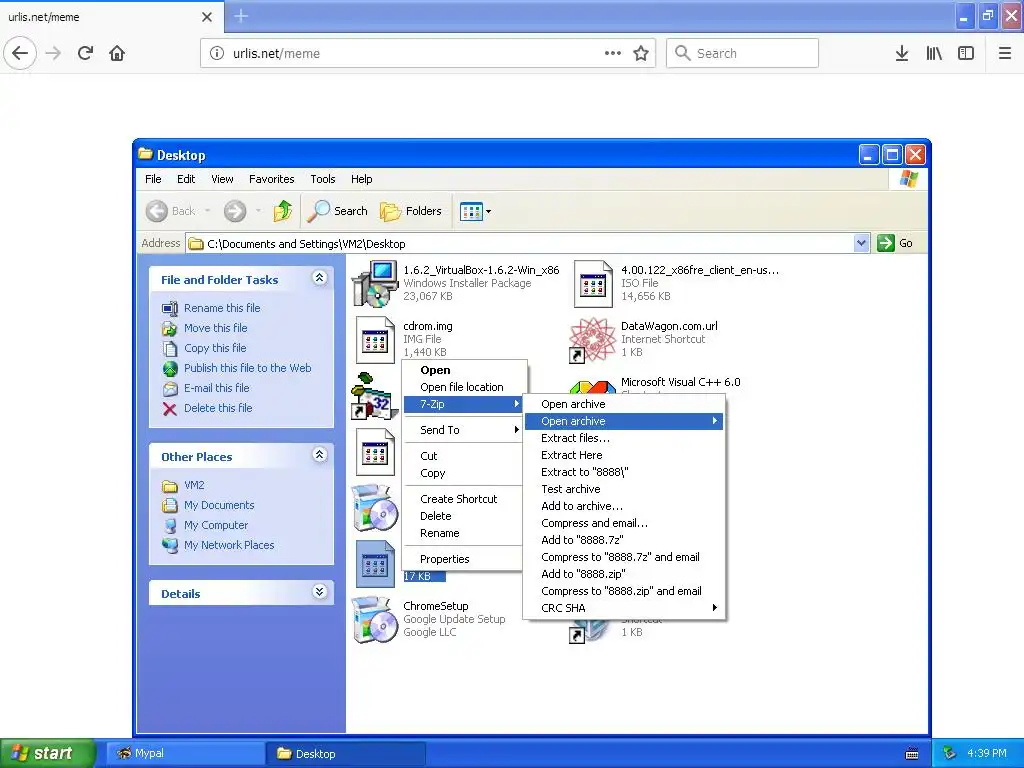
Task: Choose Add to "8888.zip"
Action: pos(624,574)
